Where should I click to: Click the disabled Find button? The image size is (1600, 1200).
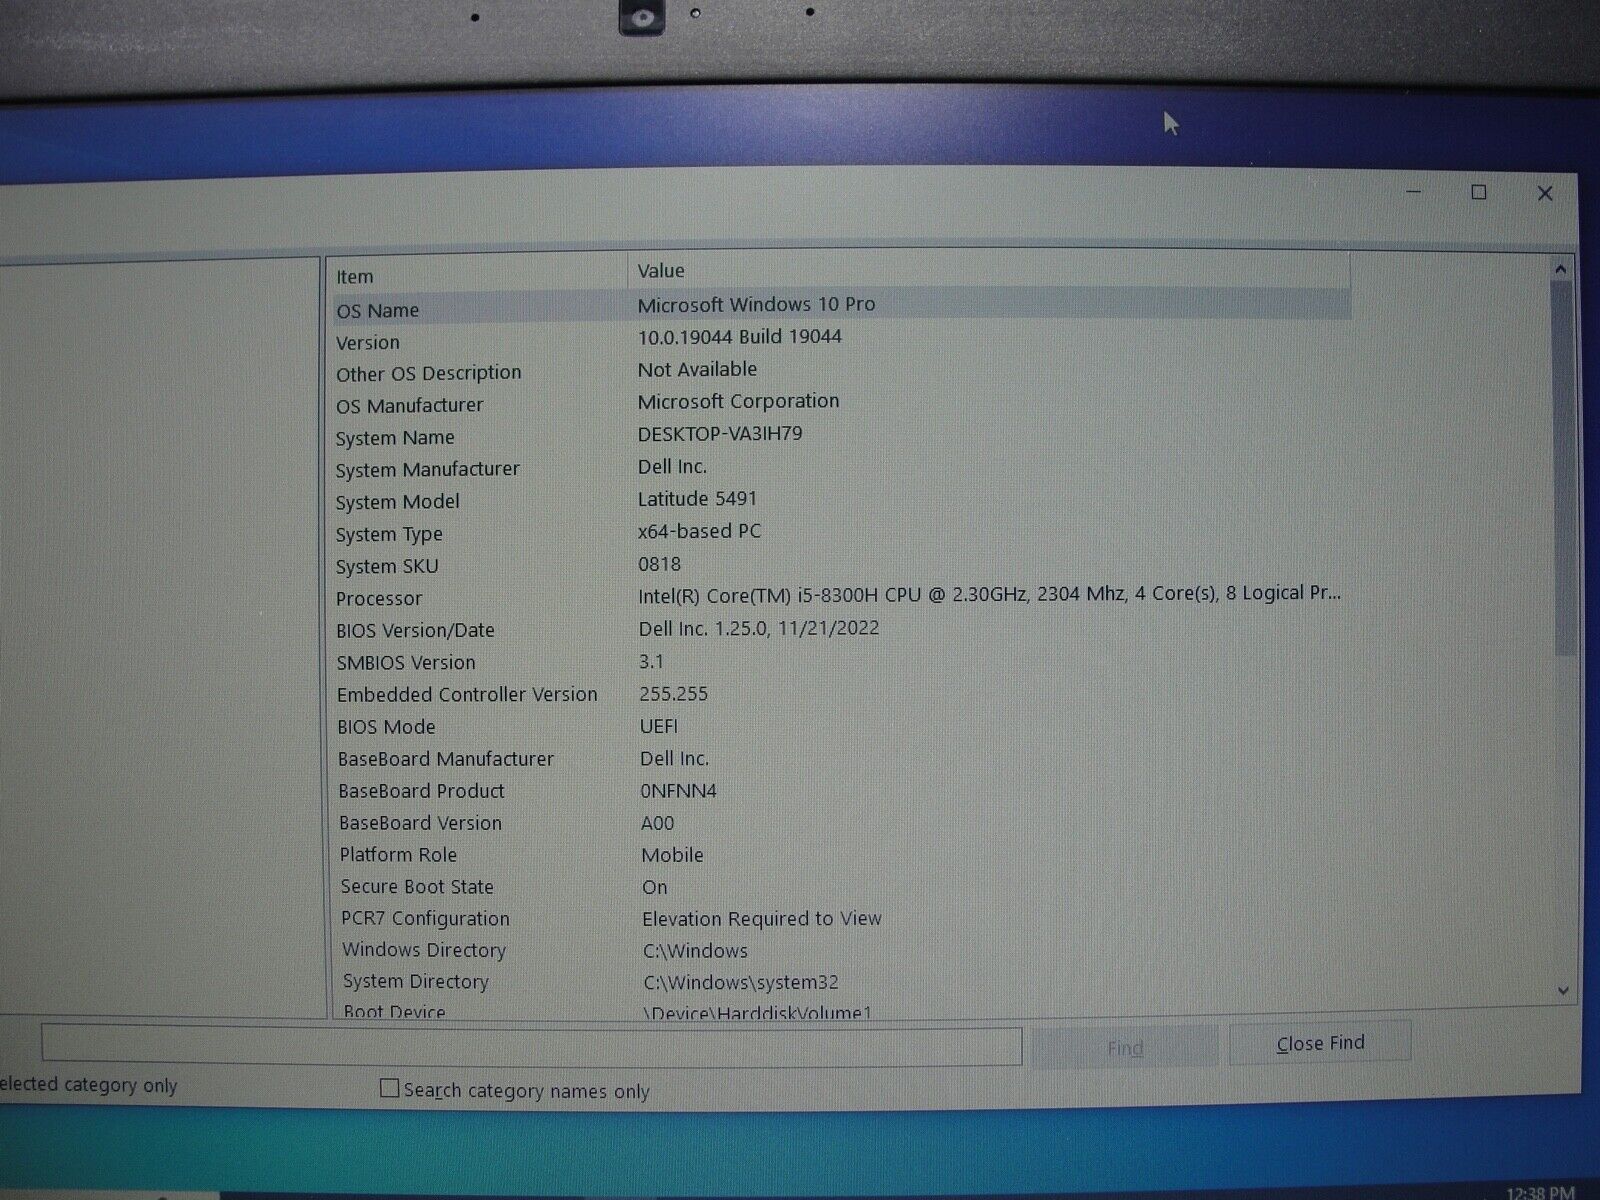(1125, 1047)
